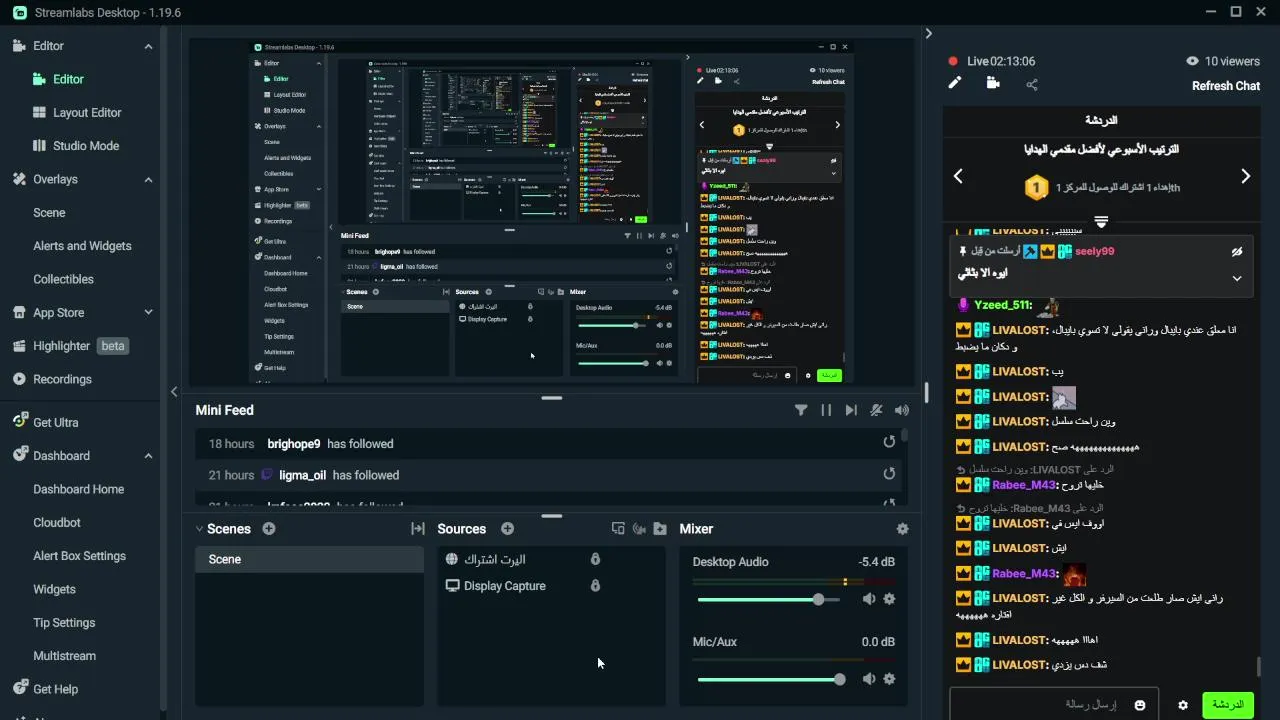Screen dimensions: 1280x720
Task: Go to next leaderboard slide in chat
Action: (1245, 176)
